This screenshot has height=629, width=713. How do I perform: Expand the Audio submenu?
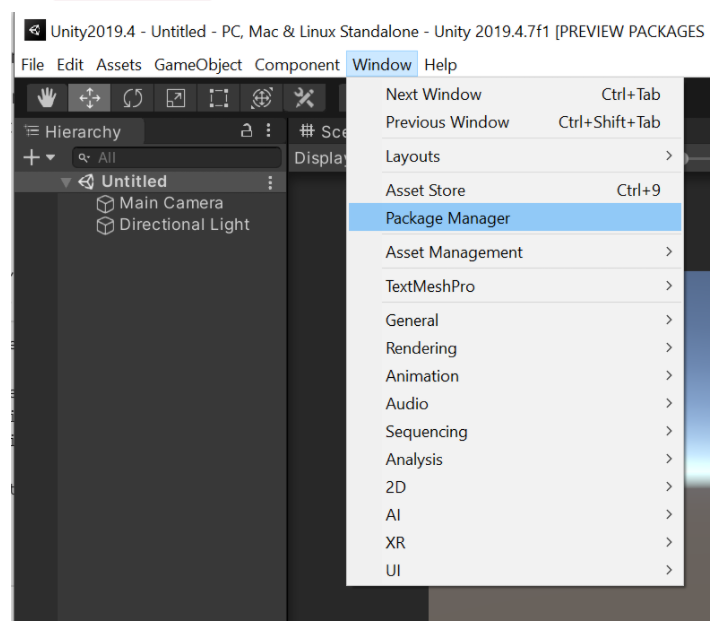click(515, 403)
